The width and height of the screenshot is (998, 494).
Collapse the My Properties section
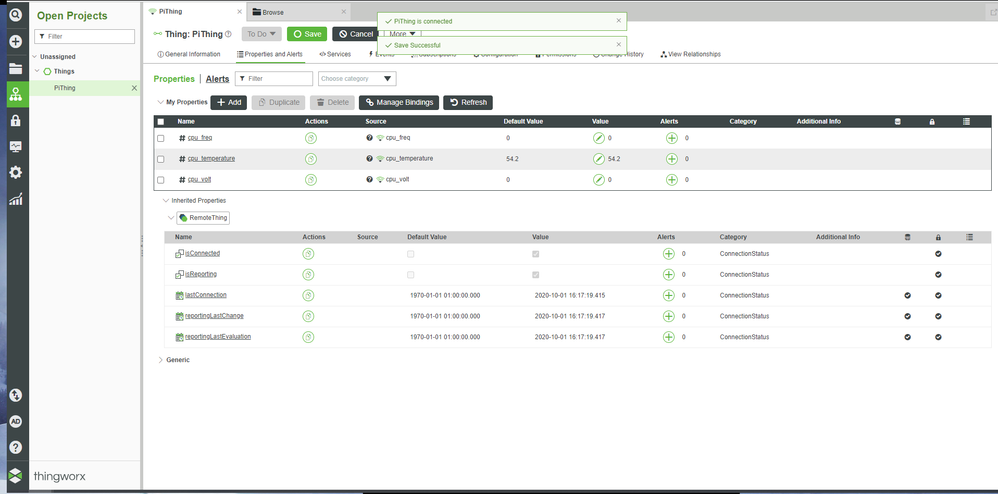160,102
